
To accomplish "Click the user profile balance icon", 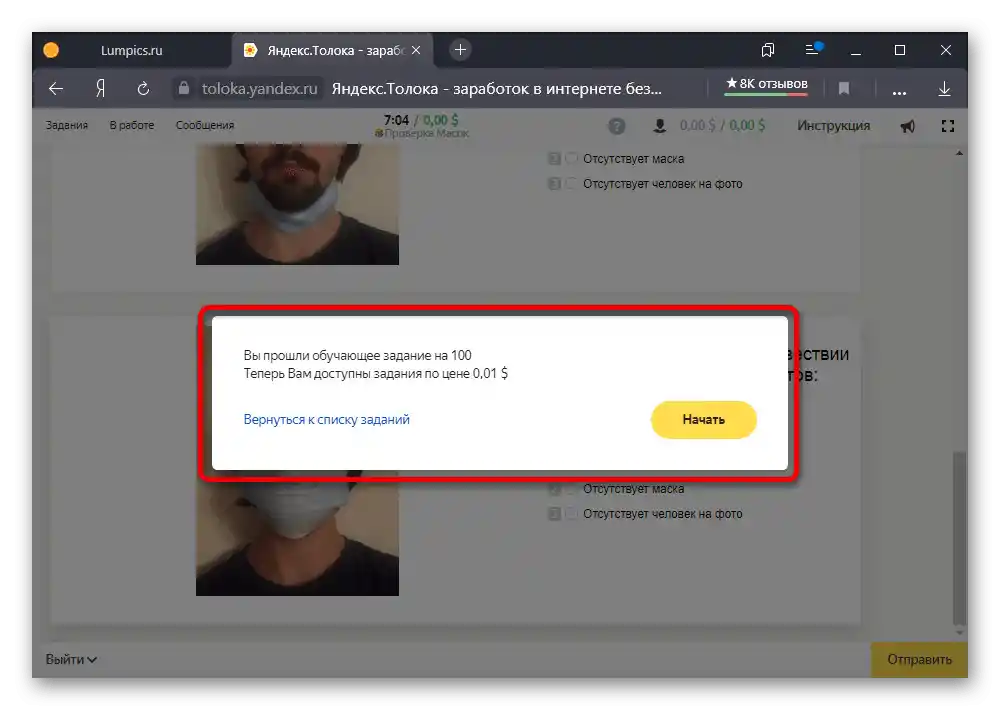I will (659, 126).
